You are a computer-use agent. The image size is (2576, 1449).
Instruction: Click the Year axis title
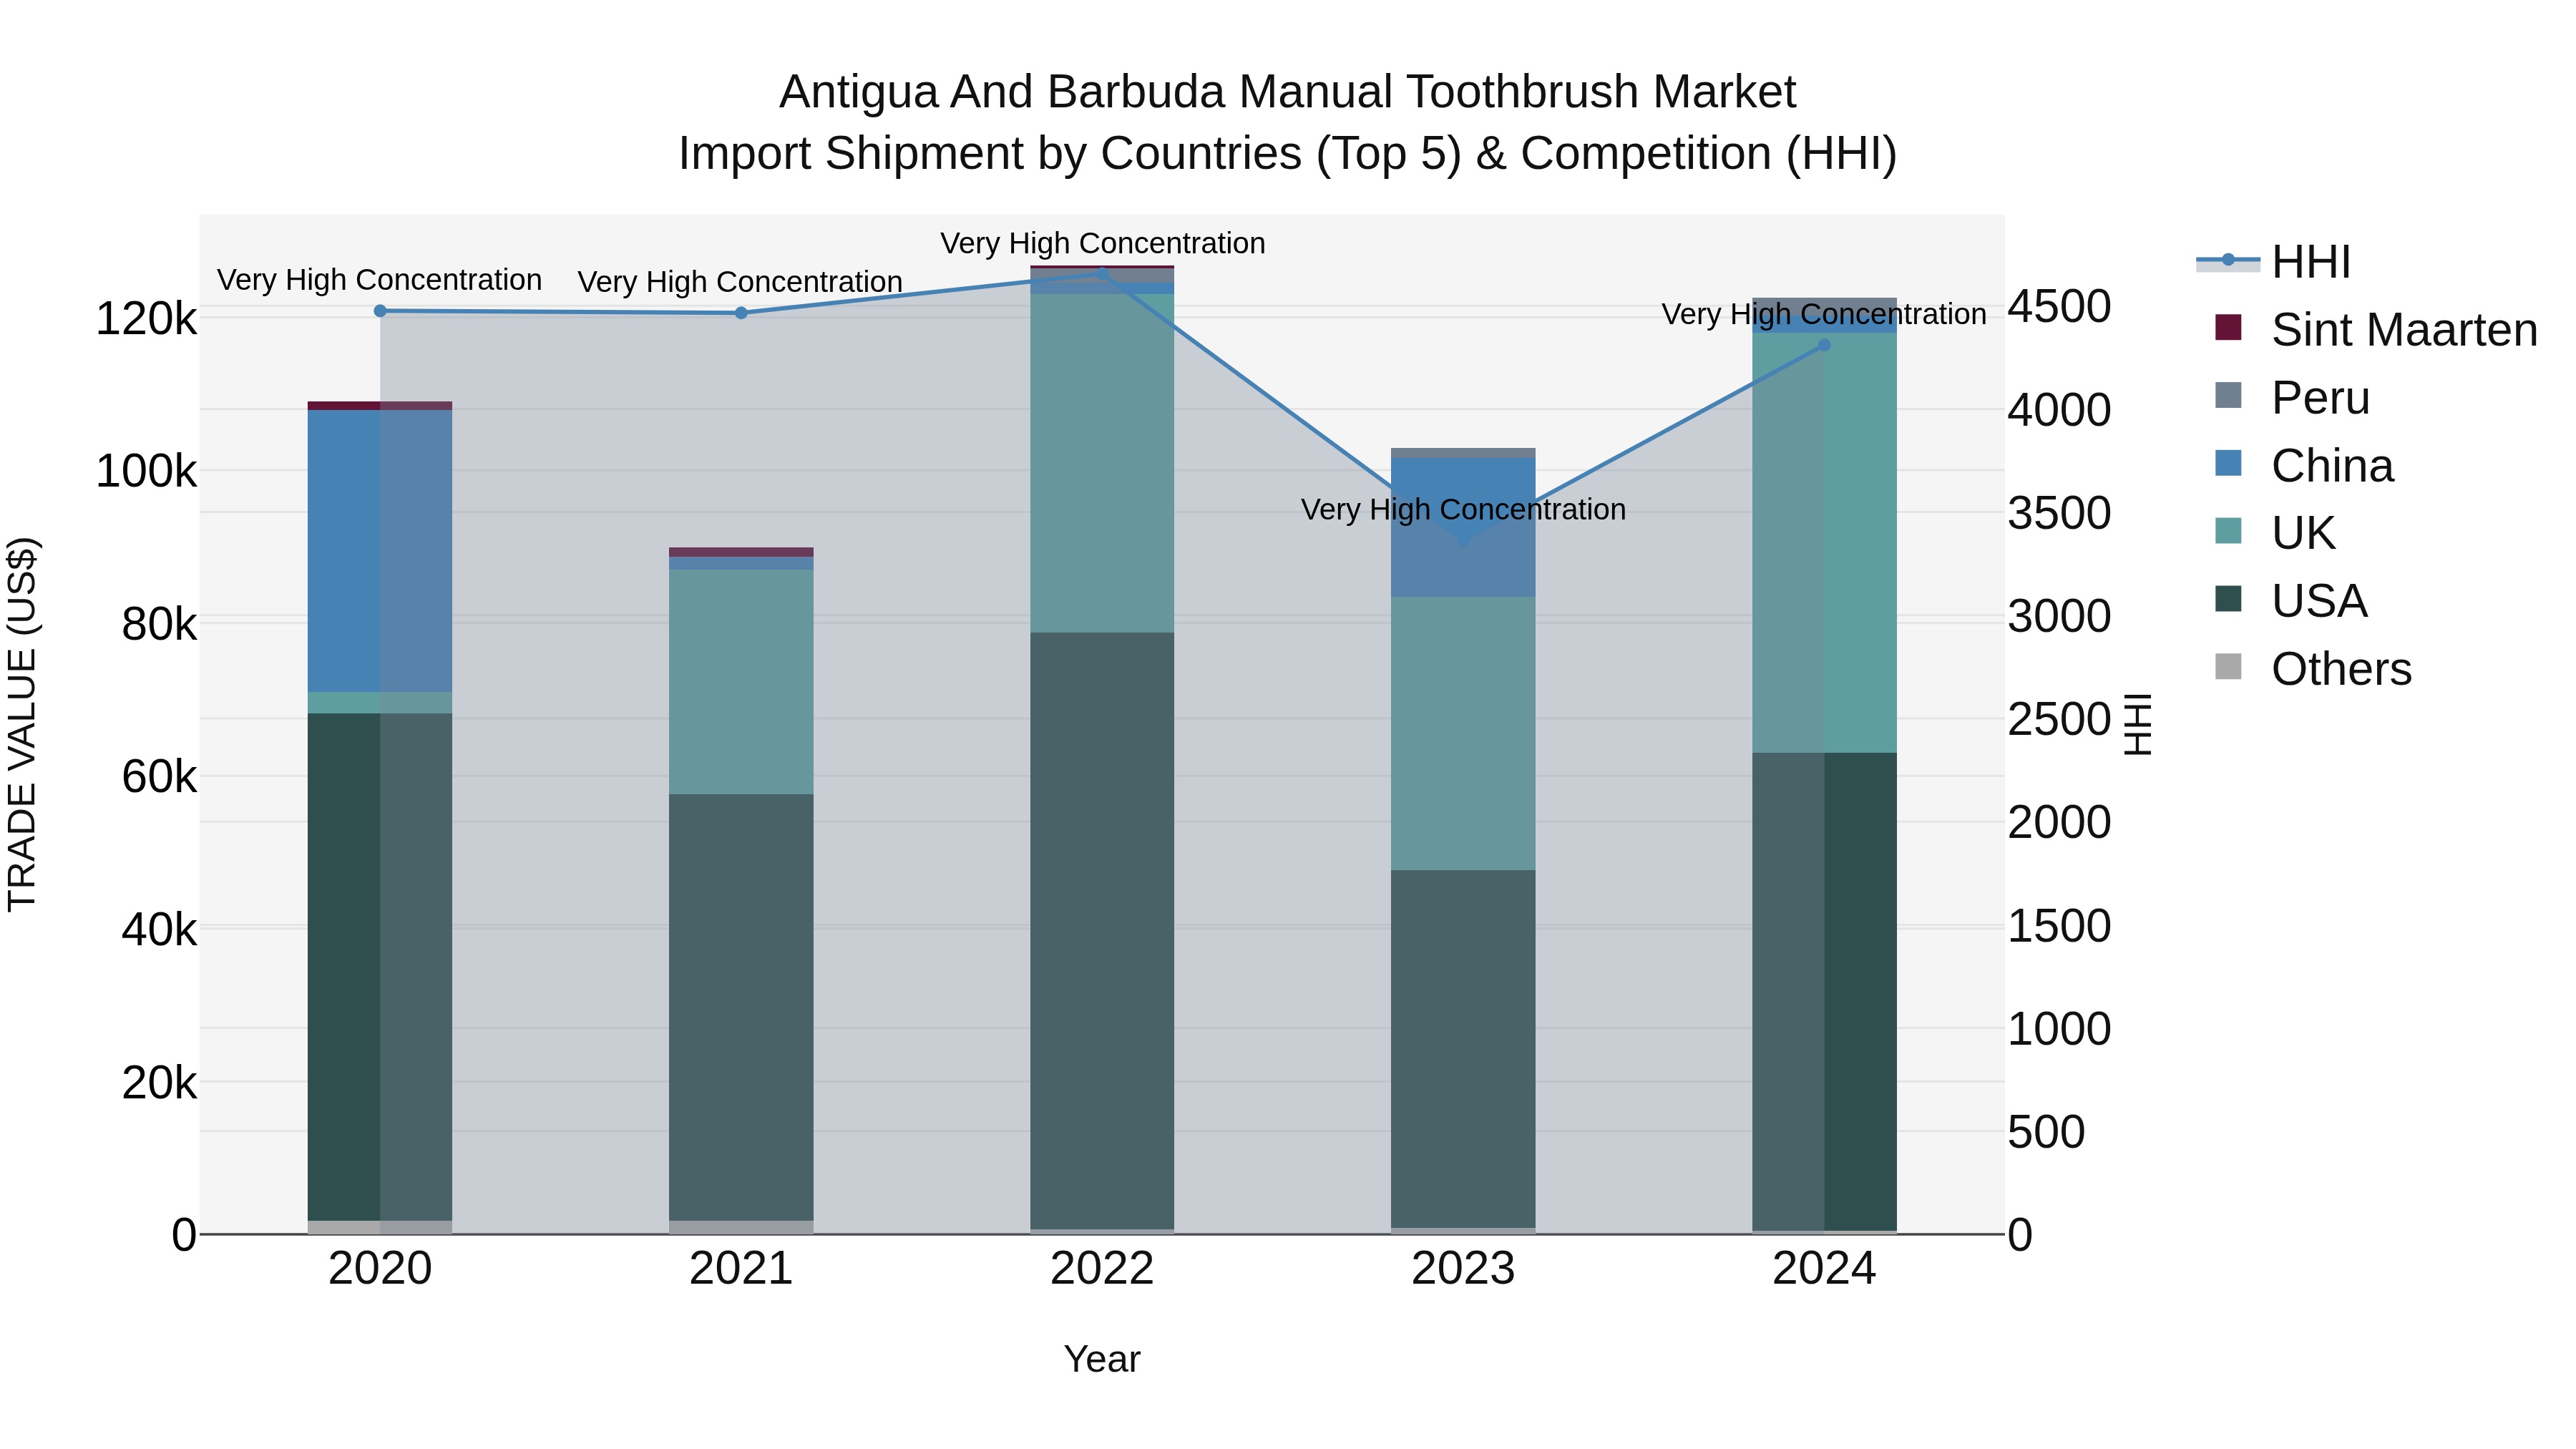pos(1102,1359)
